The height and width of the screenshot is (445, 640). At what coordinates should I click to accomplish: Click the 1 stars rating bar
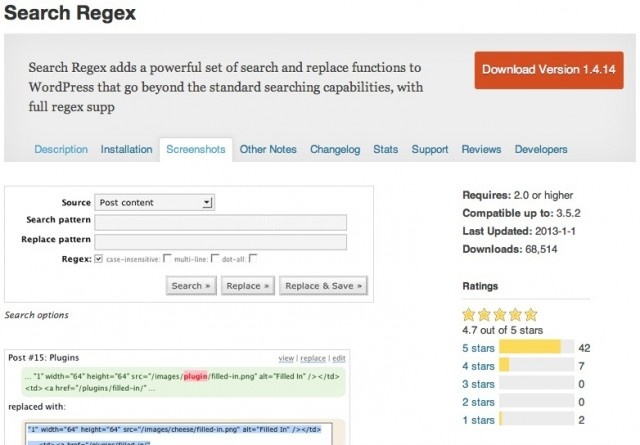(537, 419)
